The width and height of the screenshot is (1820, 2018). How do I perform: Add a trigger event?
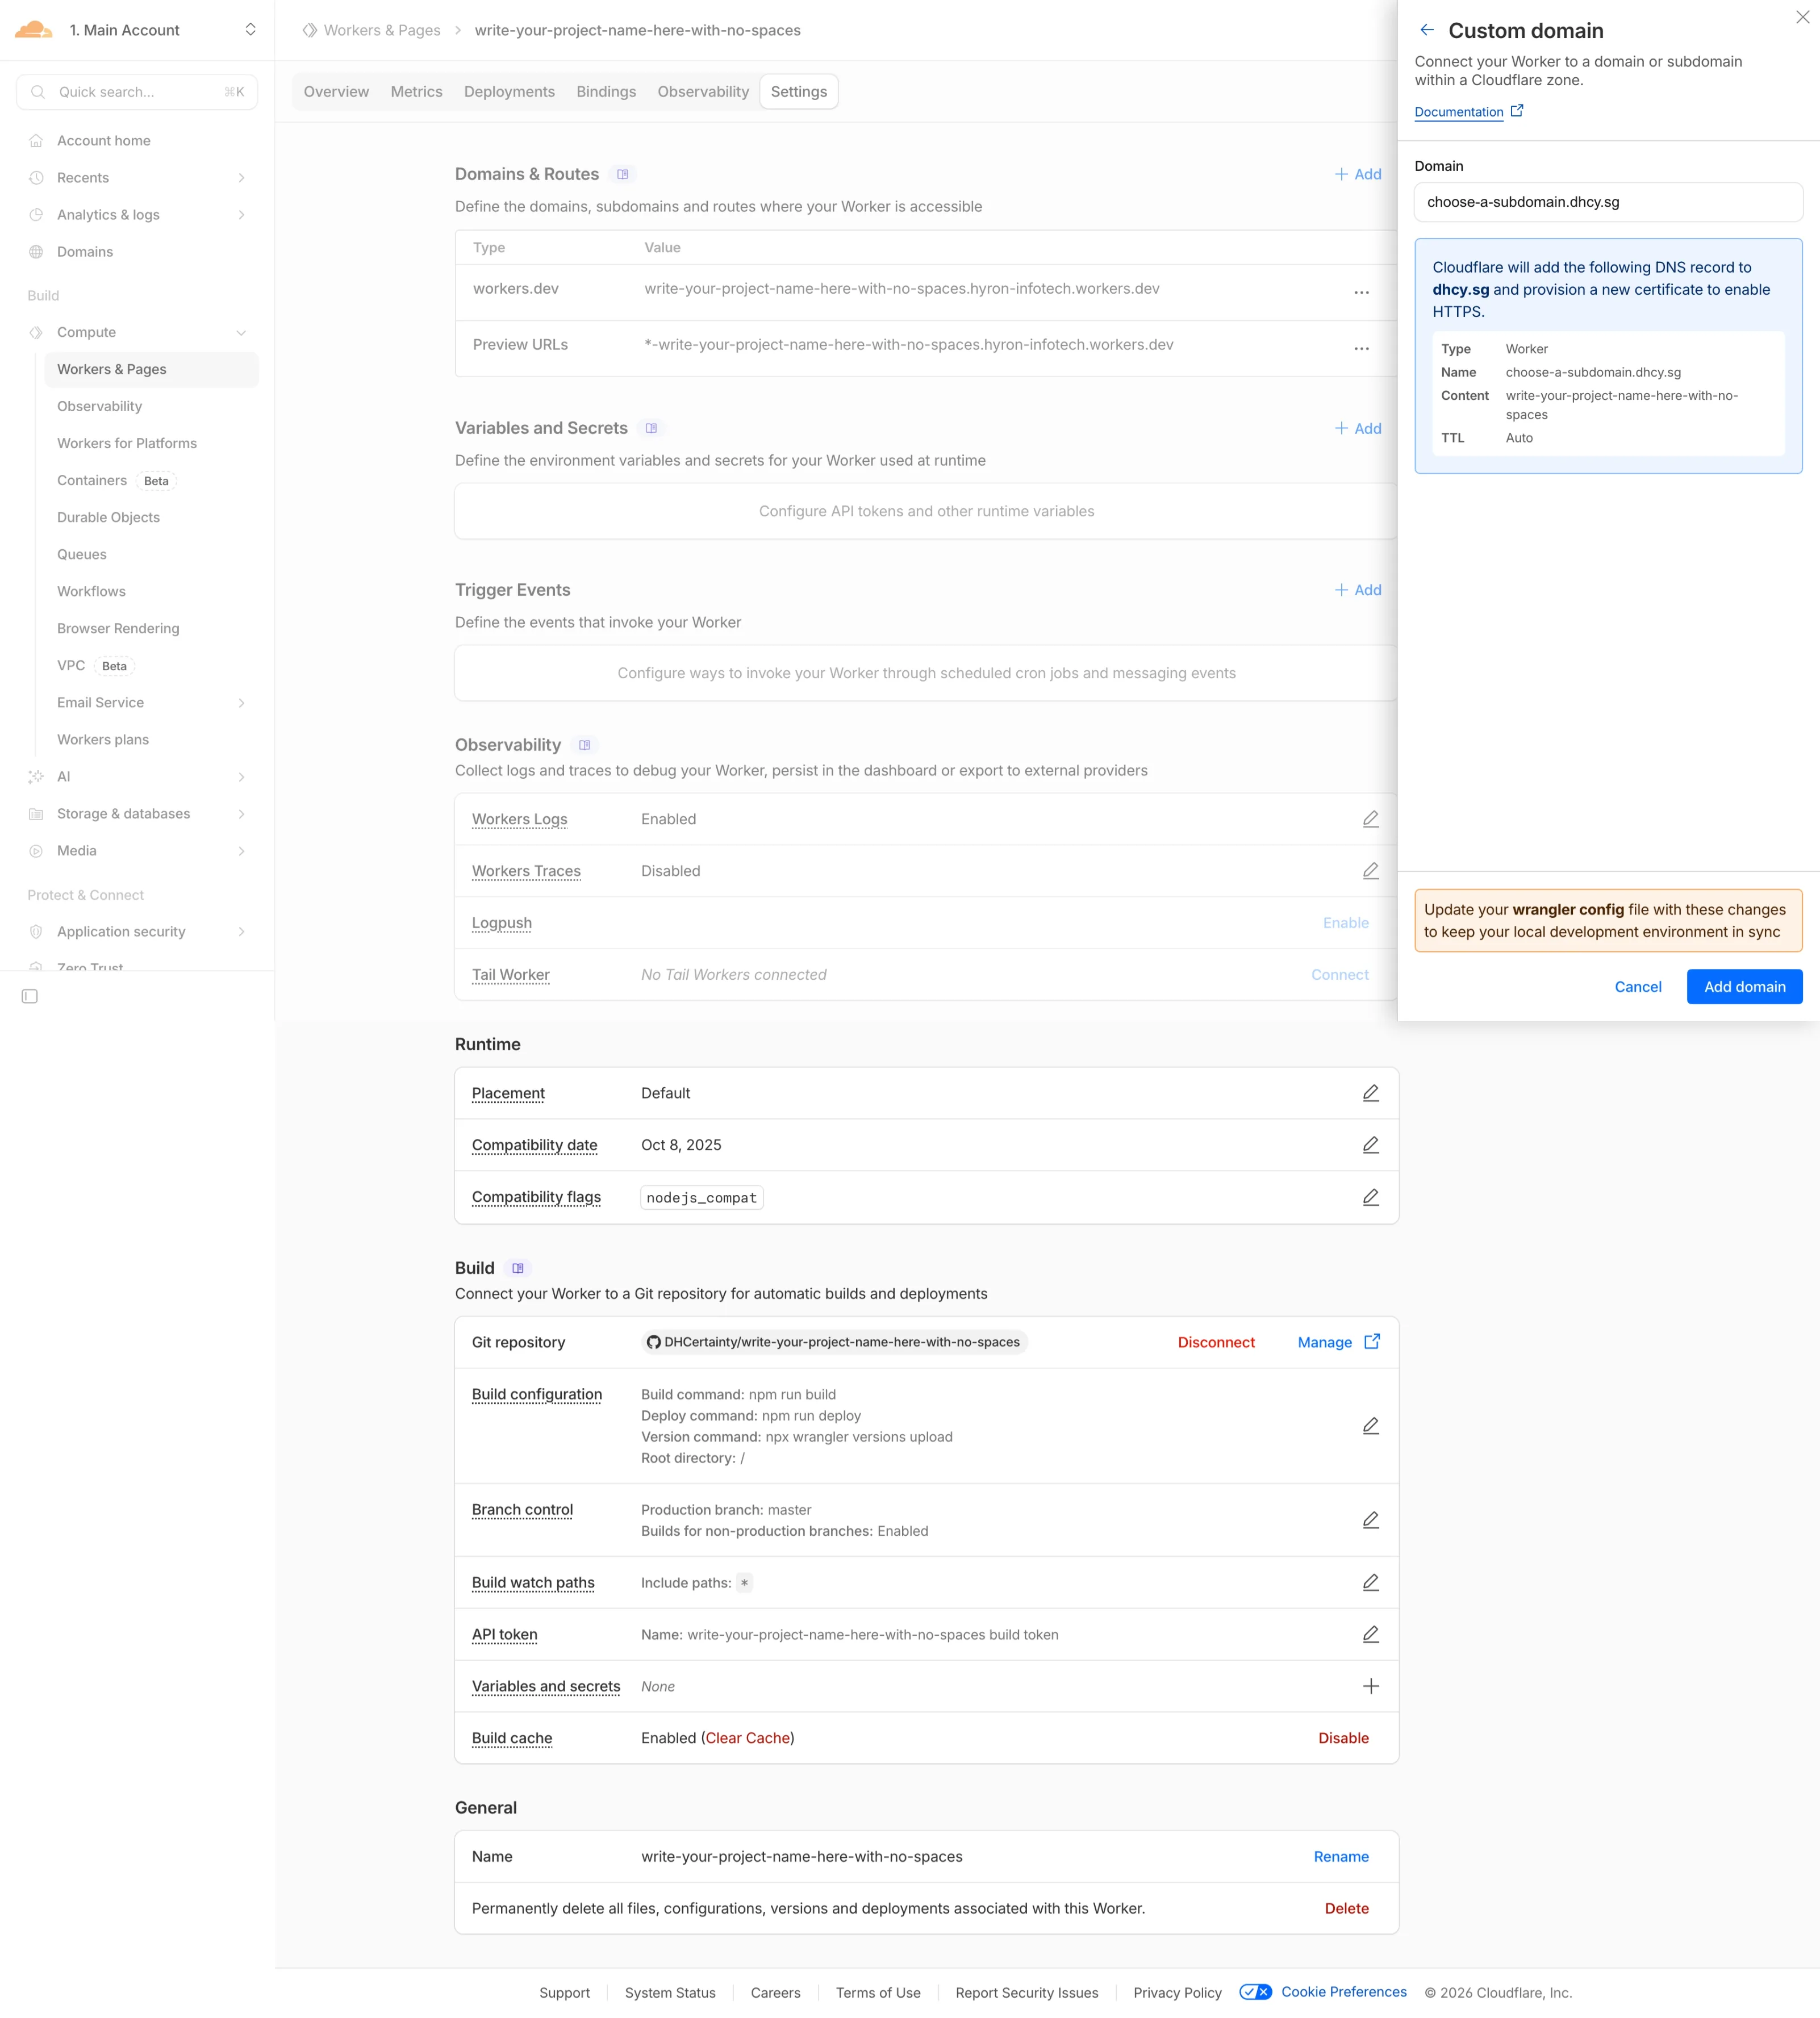coord(1358,590)
